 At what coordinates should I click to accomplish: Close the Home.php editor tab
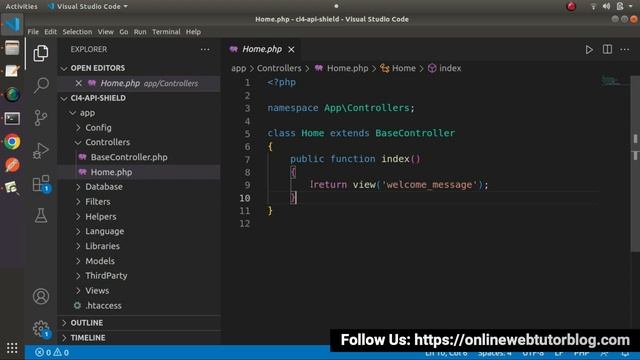click(291, 49)
